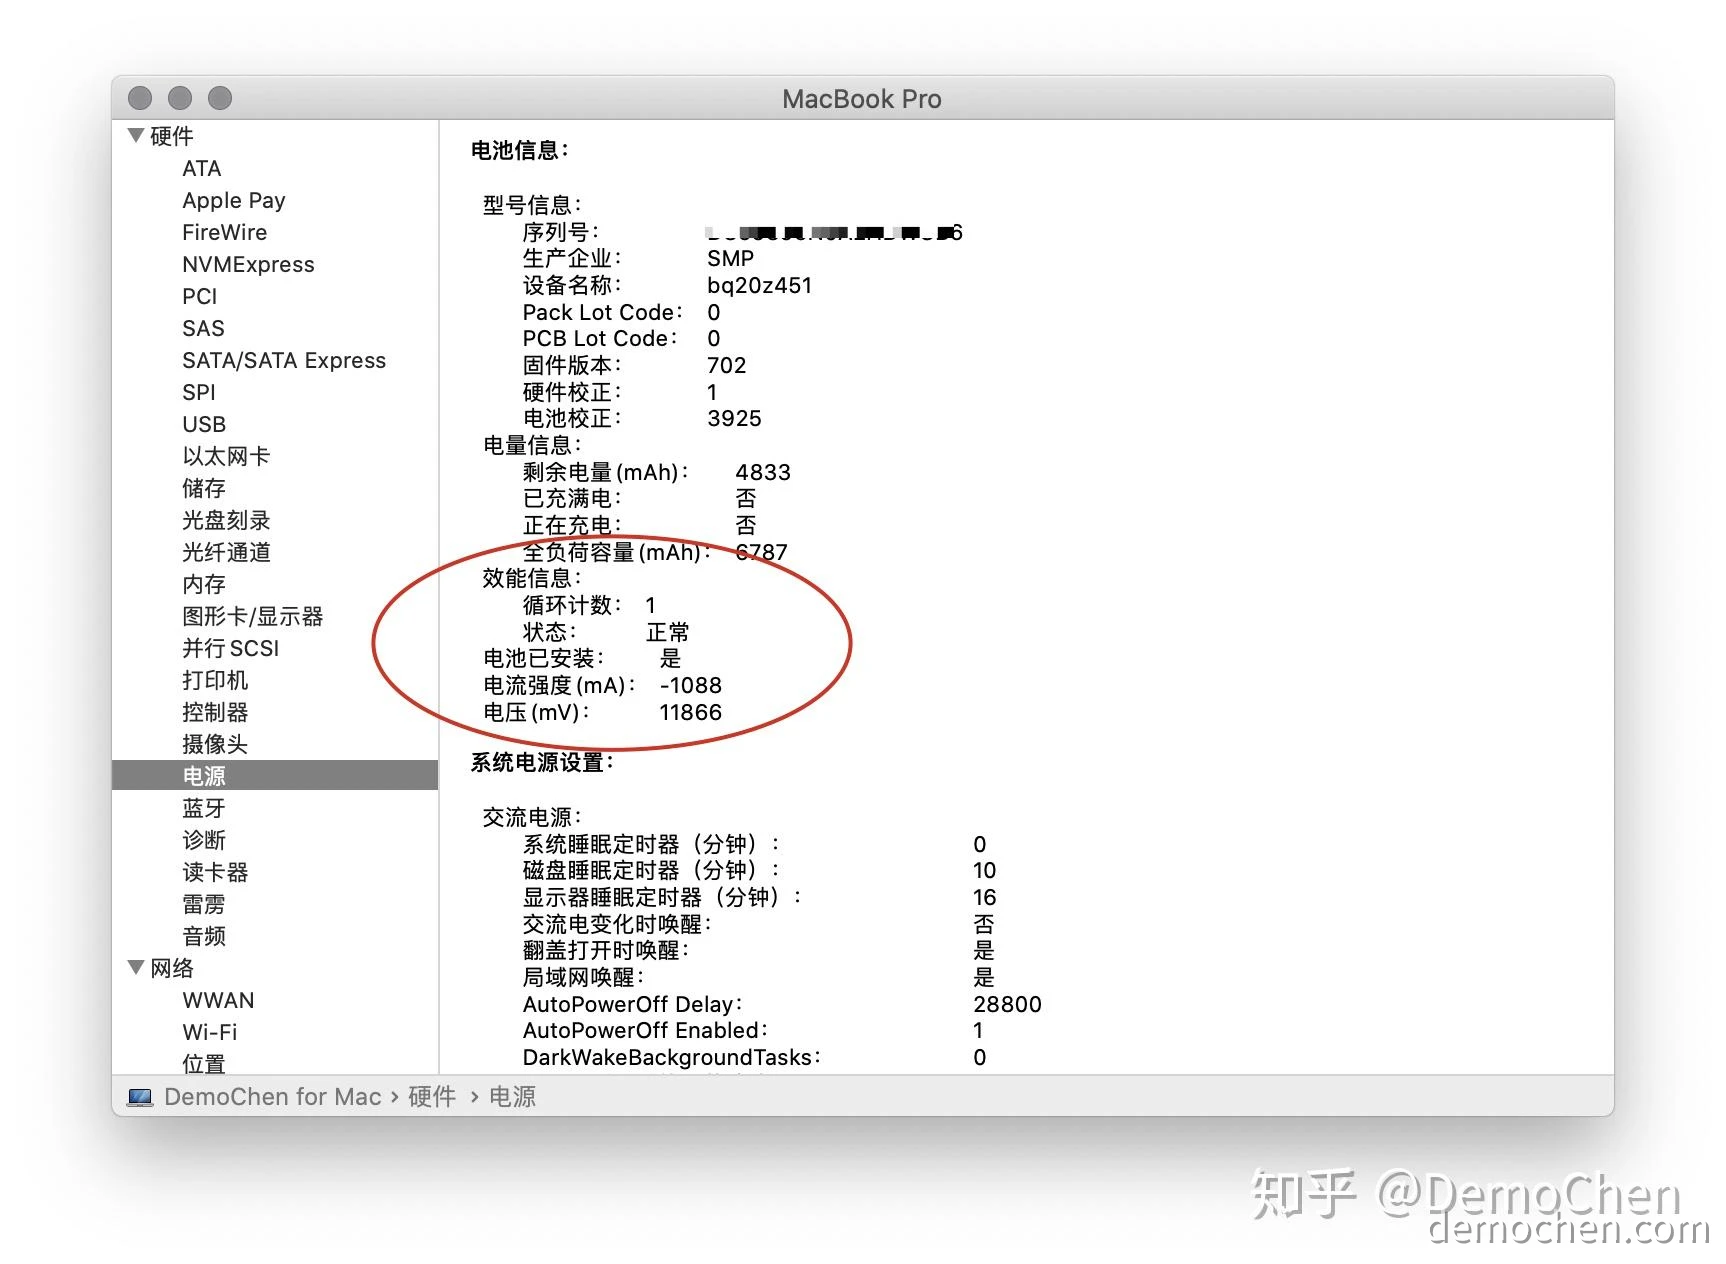Viewport: 1726px width, 1264px height.
Task: Select 以太网卡 in the sidebar
Action: [x=226, y=456]
